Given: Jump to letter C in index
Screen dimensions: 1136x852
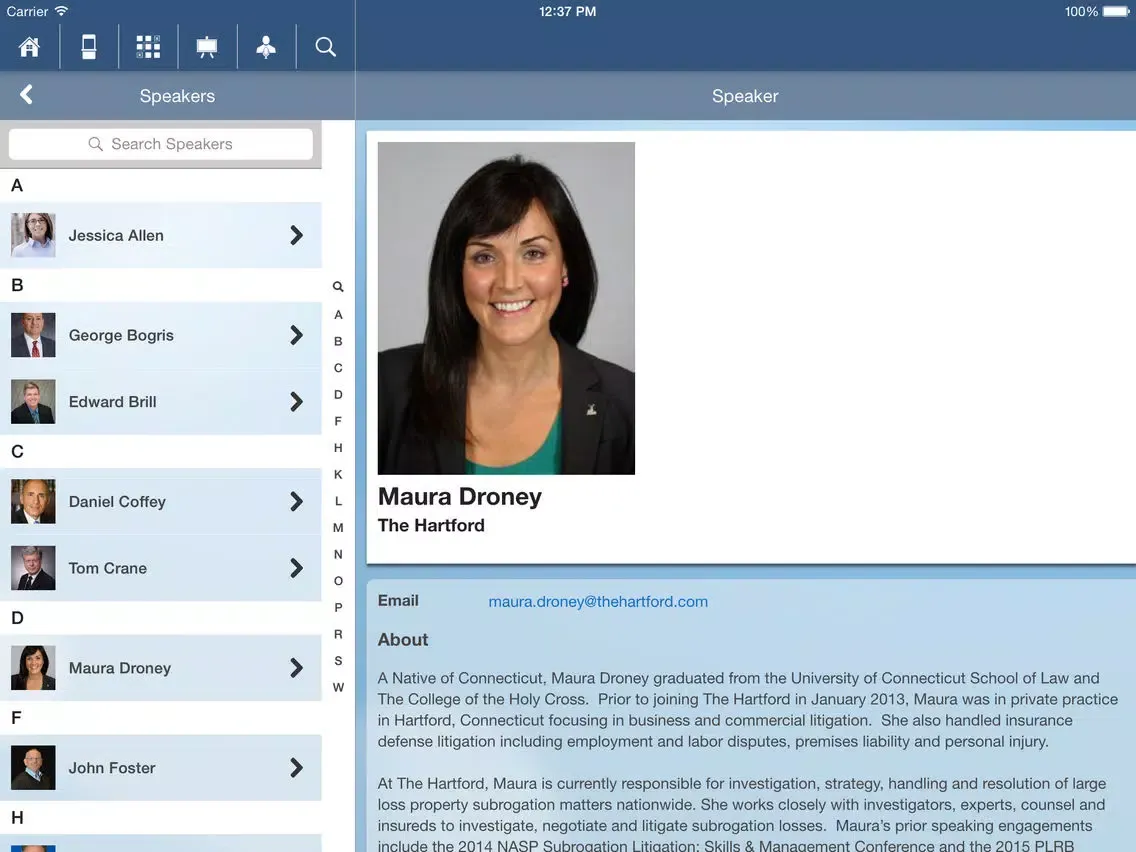Looking at the screenshot, I should coord(338,368).
